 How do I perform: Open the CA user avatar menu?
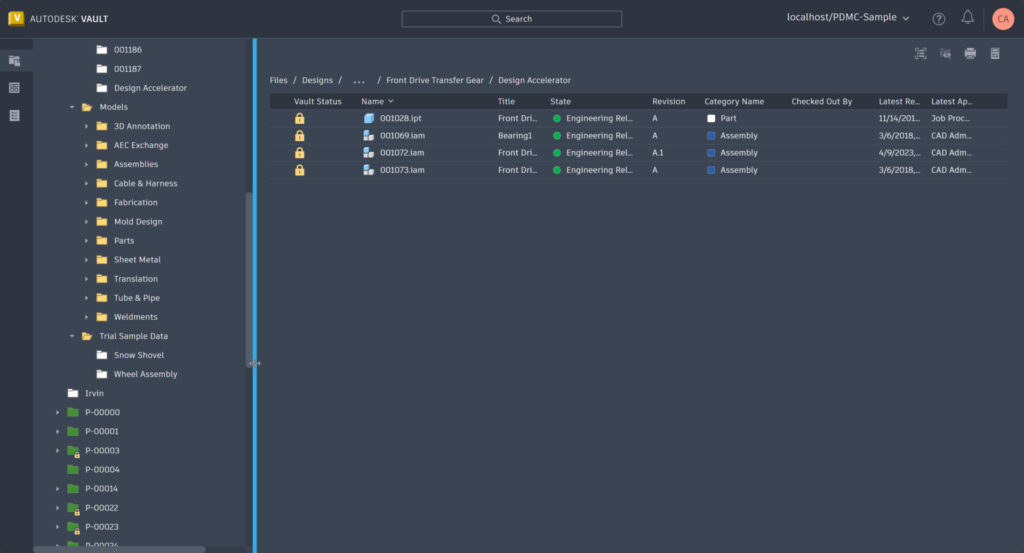click(x=1002, y=19)
